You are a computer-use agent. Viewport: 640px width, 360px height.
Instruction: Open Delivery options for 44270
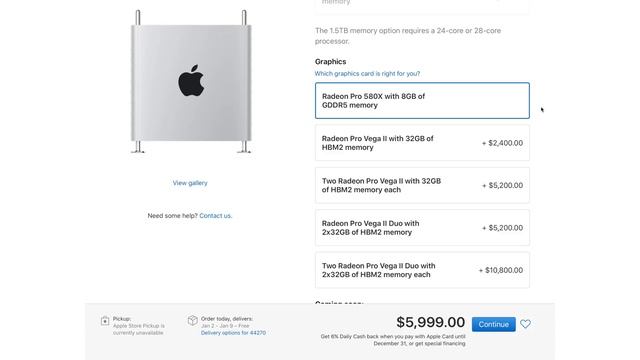pyautogui.click(x=233, y=333)
